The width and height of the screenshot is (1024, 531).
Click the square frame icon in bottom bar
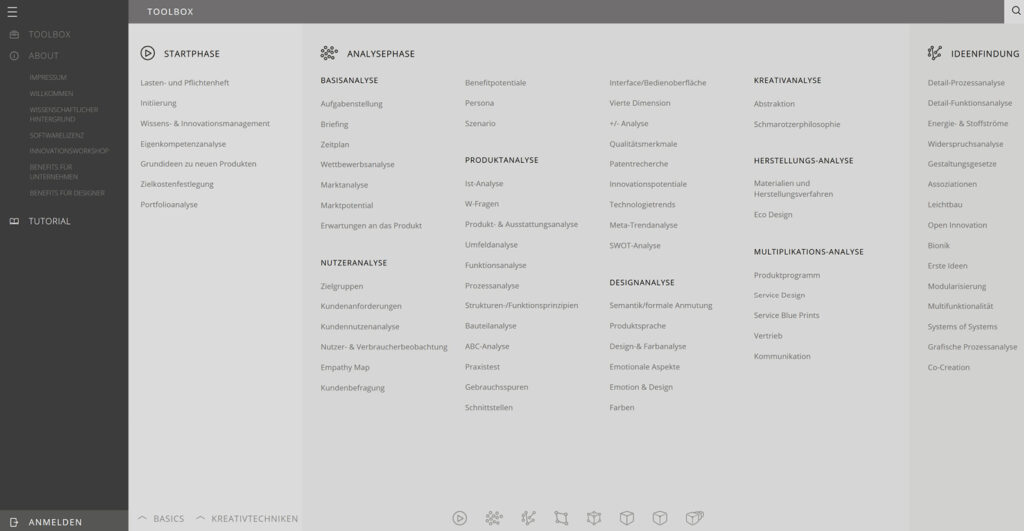tap(561, 518)
